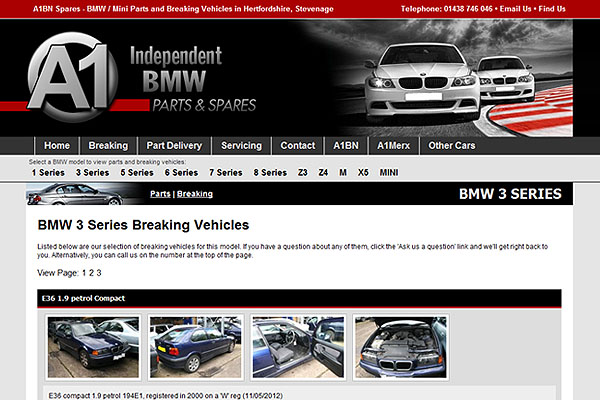The height and width of the screenshot is (400, 600).
Task: Click the 'BMW 3 SERIES' banner title
Action: [510, 194]
